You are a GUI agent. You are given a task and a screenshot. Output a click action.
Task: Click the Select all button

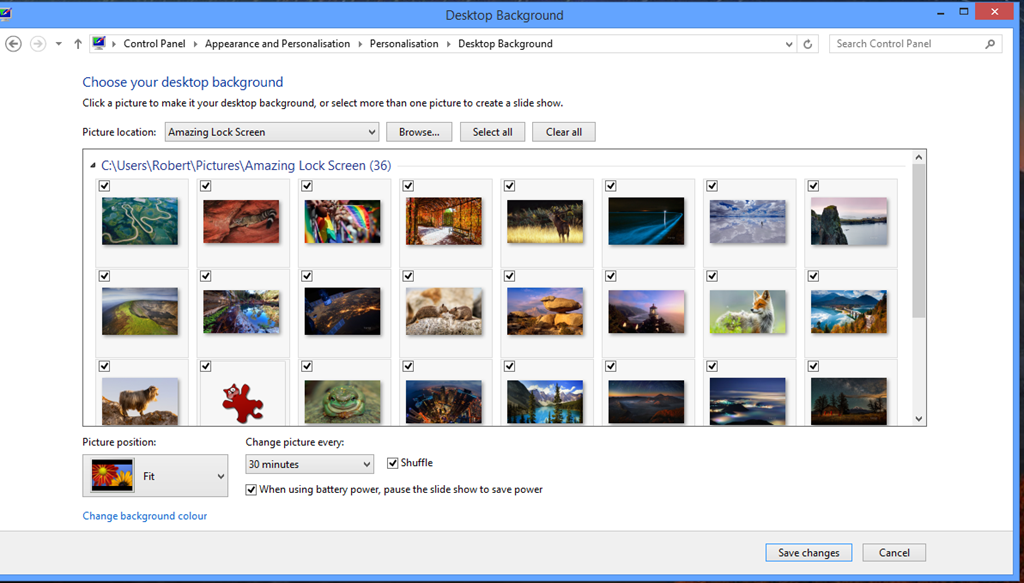tap(492, 132)
